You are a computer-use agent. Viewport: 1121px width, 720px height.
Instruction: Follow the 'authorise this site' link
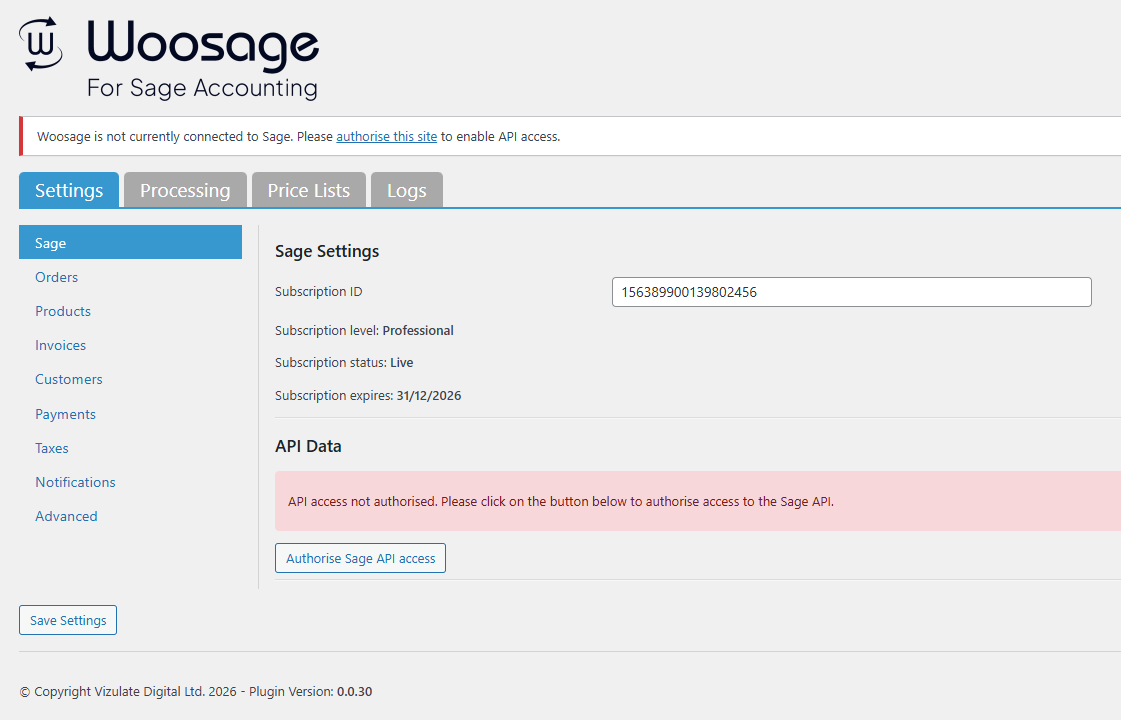tap(386, 137)
